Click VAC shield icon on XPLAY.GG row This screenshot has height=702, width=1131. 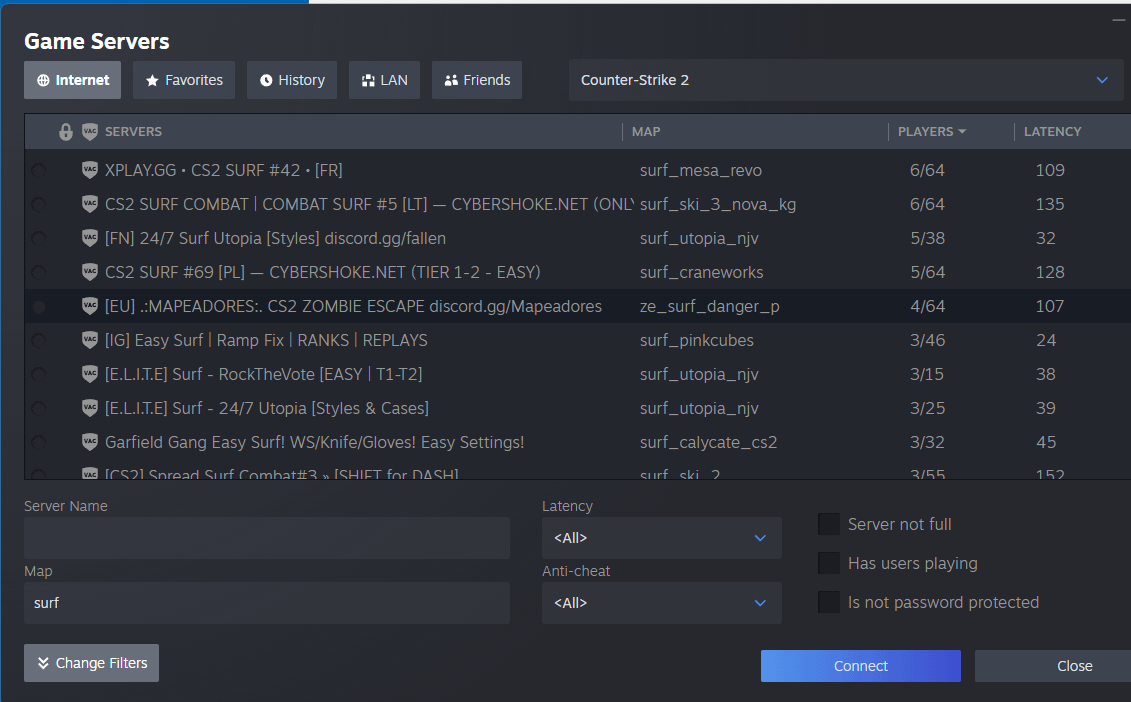tap(89, 170)
